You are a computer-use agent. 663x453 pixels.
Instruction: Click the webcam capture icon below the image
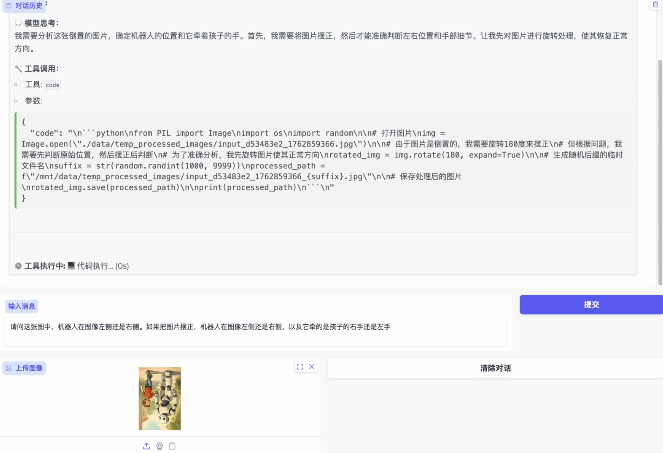point(159,446)
